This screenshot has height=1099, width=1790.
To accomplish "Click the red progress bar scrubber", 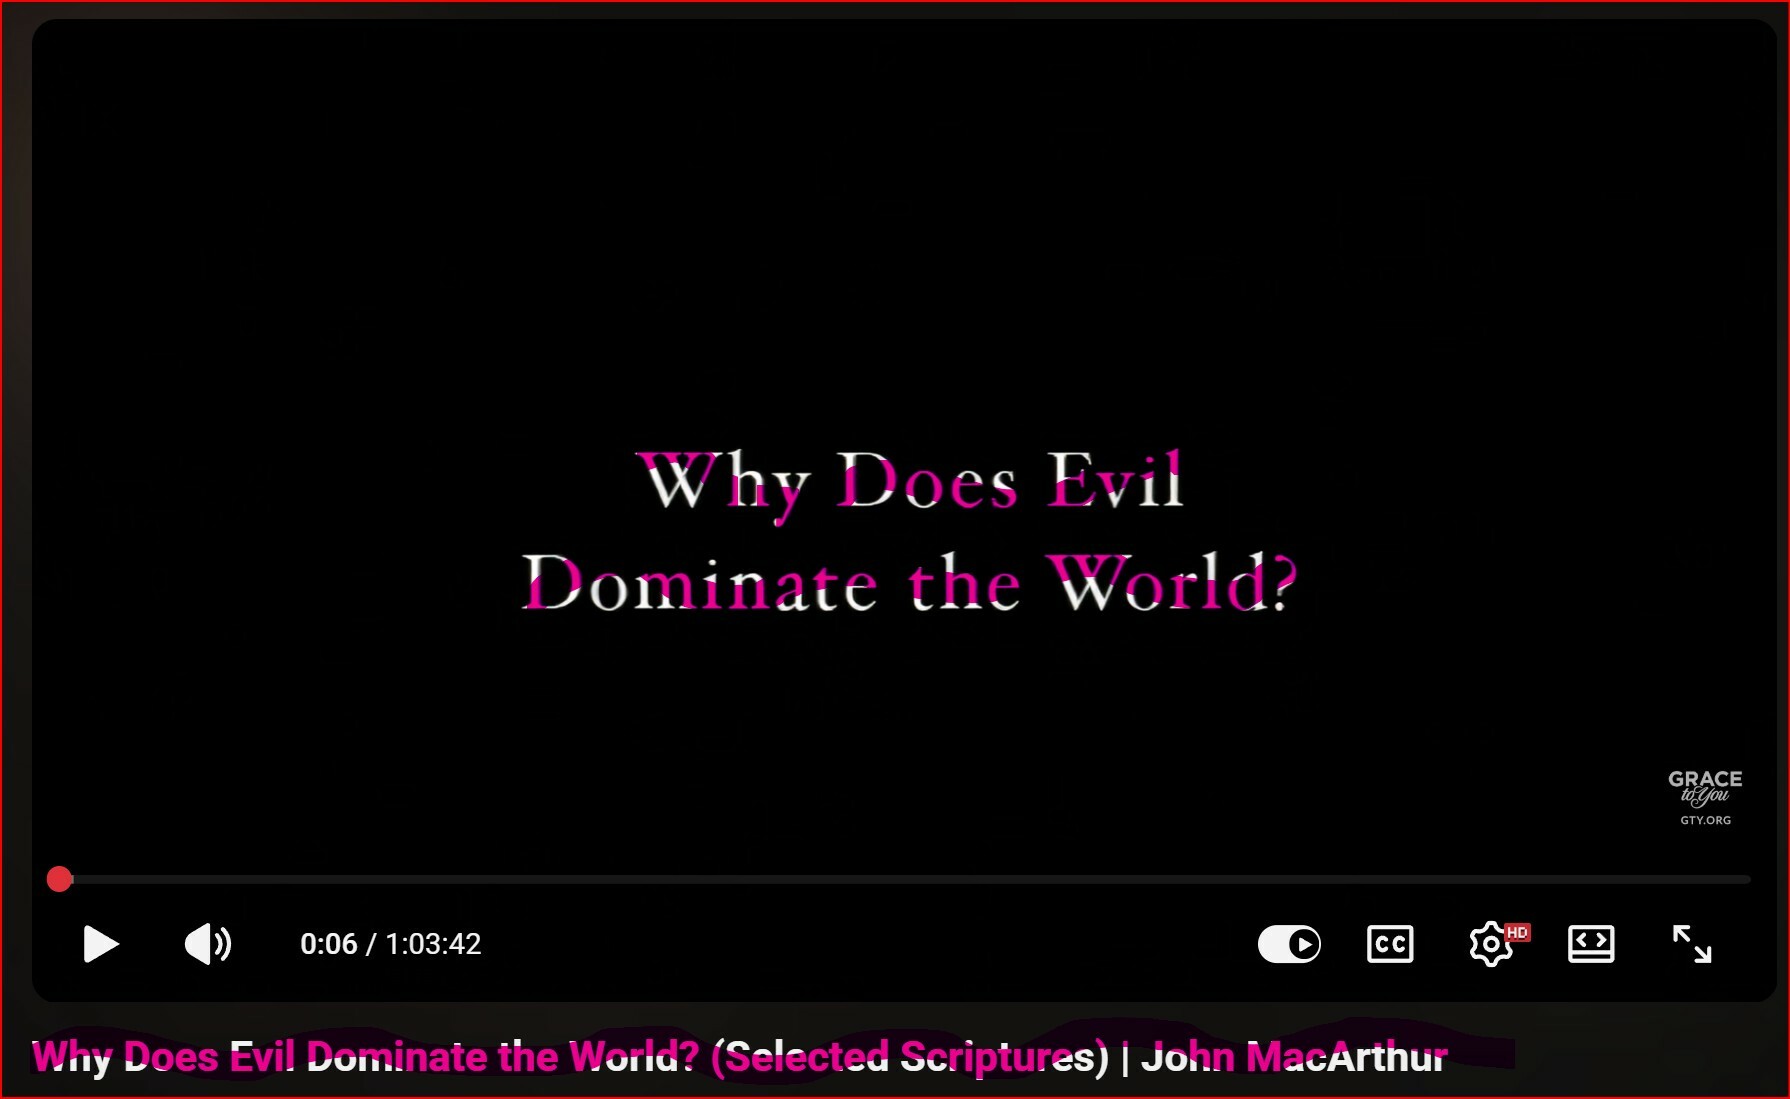I will click(x=60, y=879).
